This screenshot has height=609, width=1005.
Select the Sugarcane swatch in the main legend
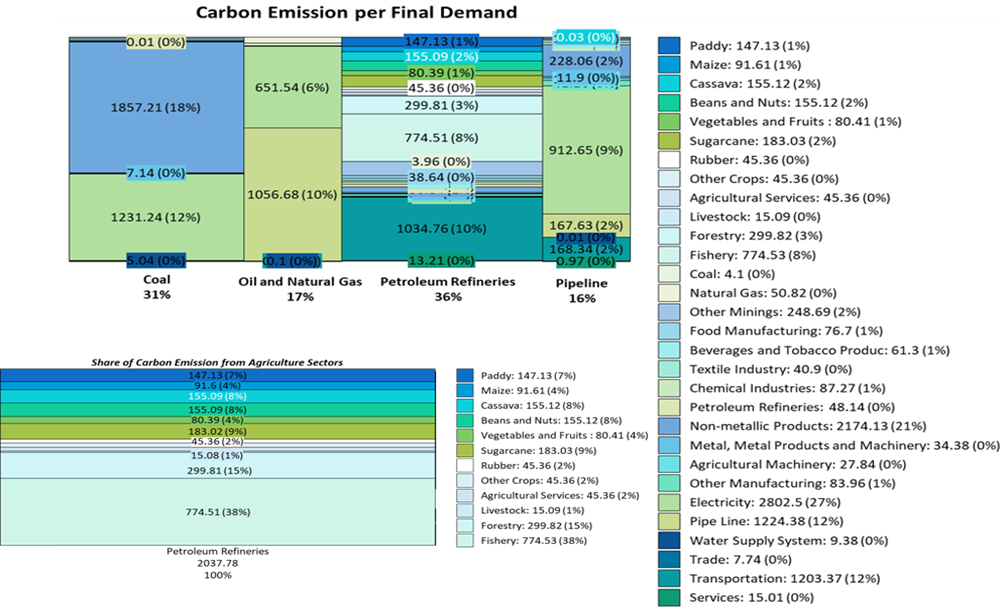(669, 140)
